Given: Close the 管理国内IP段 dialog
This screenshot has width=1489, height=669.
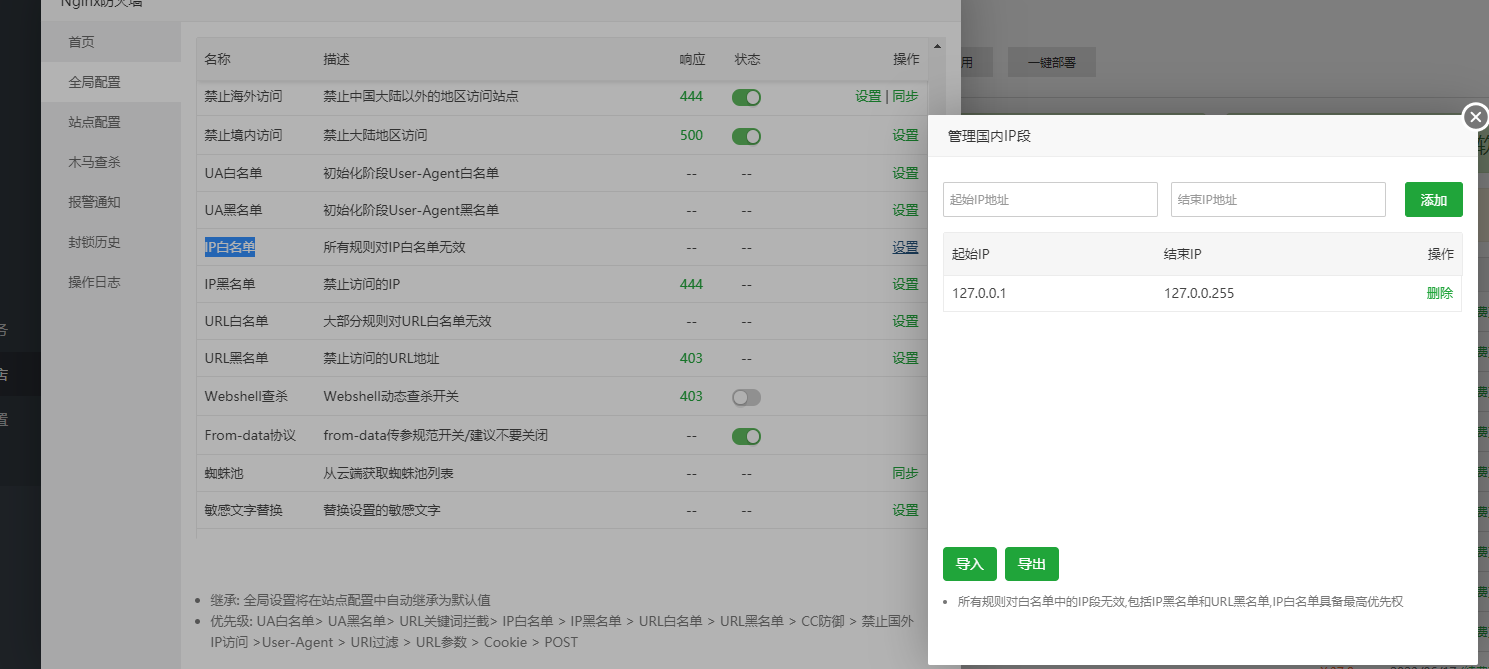Looking at the screenshot, I should (1476, 117).
